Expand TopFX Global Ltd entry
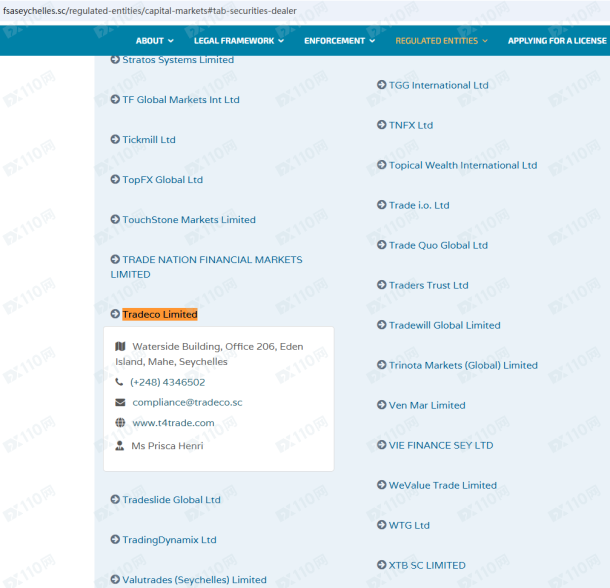The height and width of the screenshot is (588, 610). click(163, 180)
